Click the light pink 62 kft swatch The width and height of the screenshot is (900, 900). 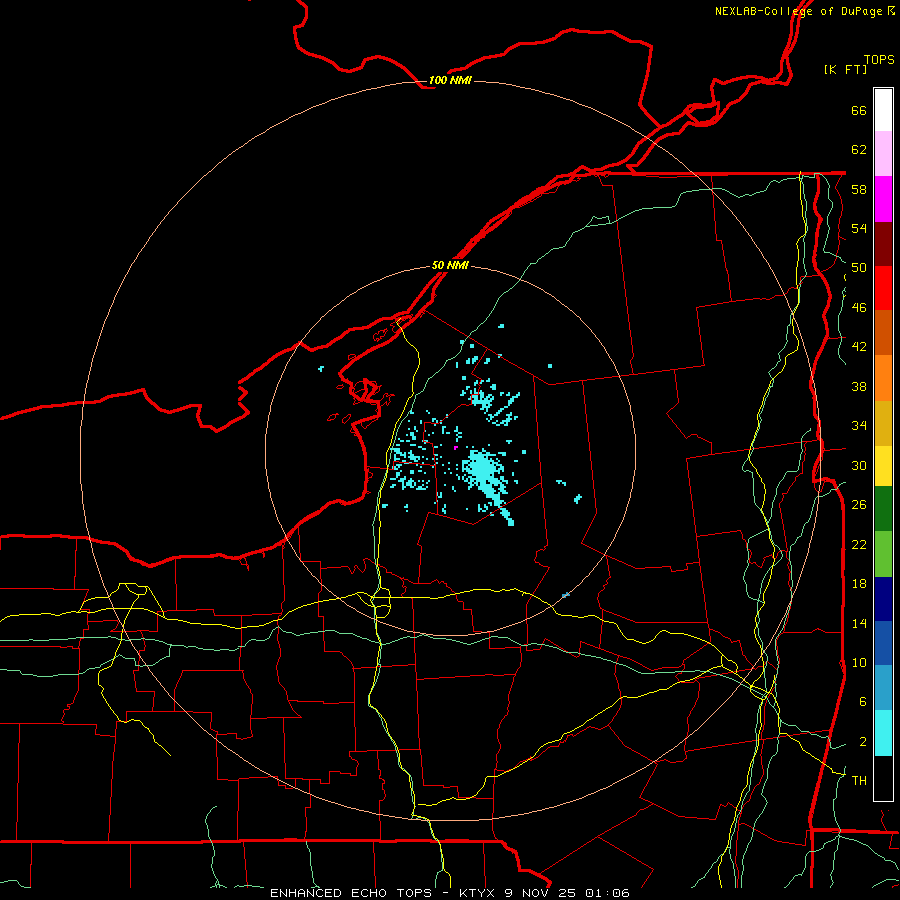coord(883,154)
